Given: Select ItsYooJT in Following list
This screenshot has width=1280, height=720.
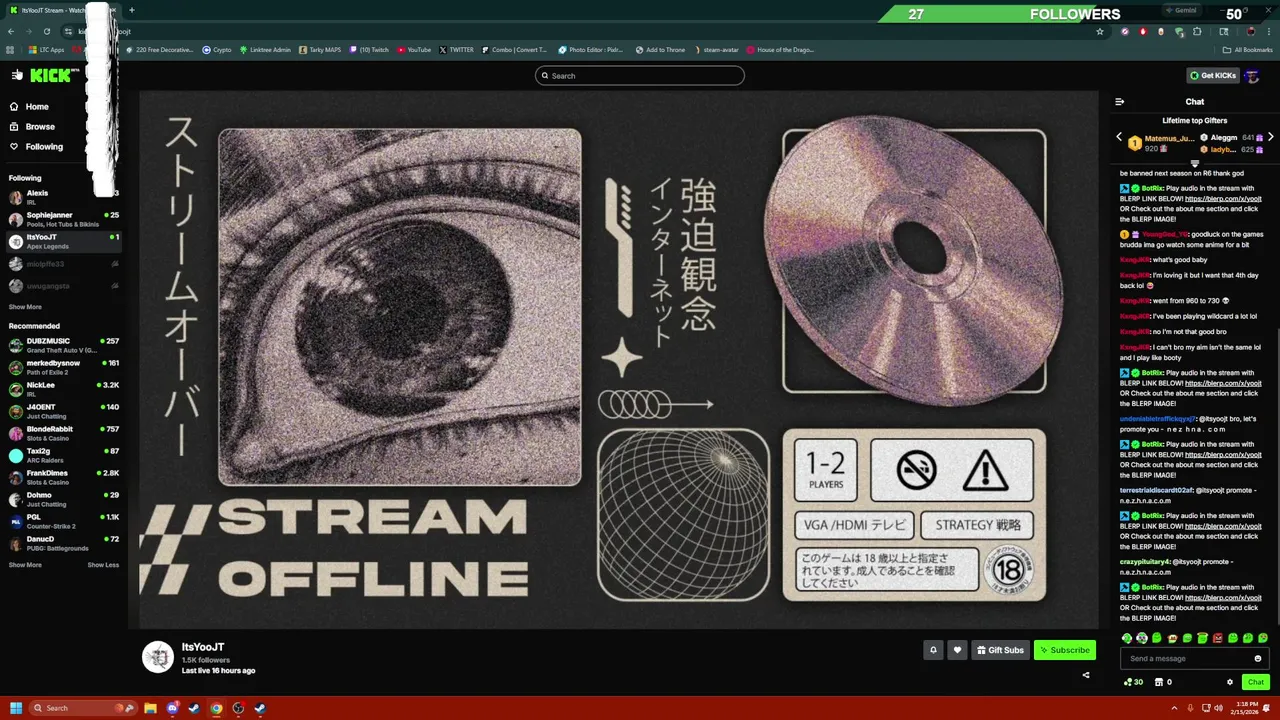Looking at the screenshot, I should tap(63, 241).
